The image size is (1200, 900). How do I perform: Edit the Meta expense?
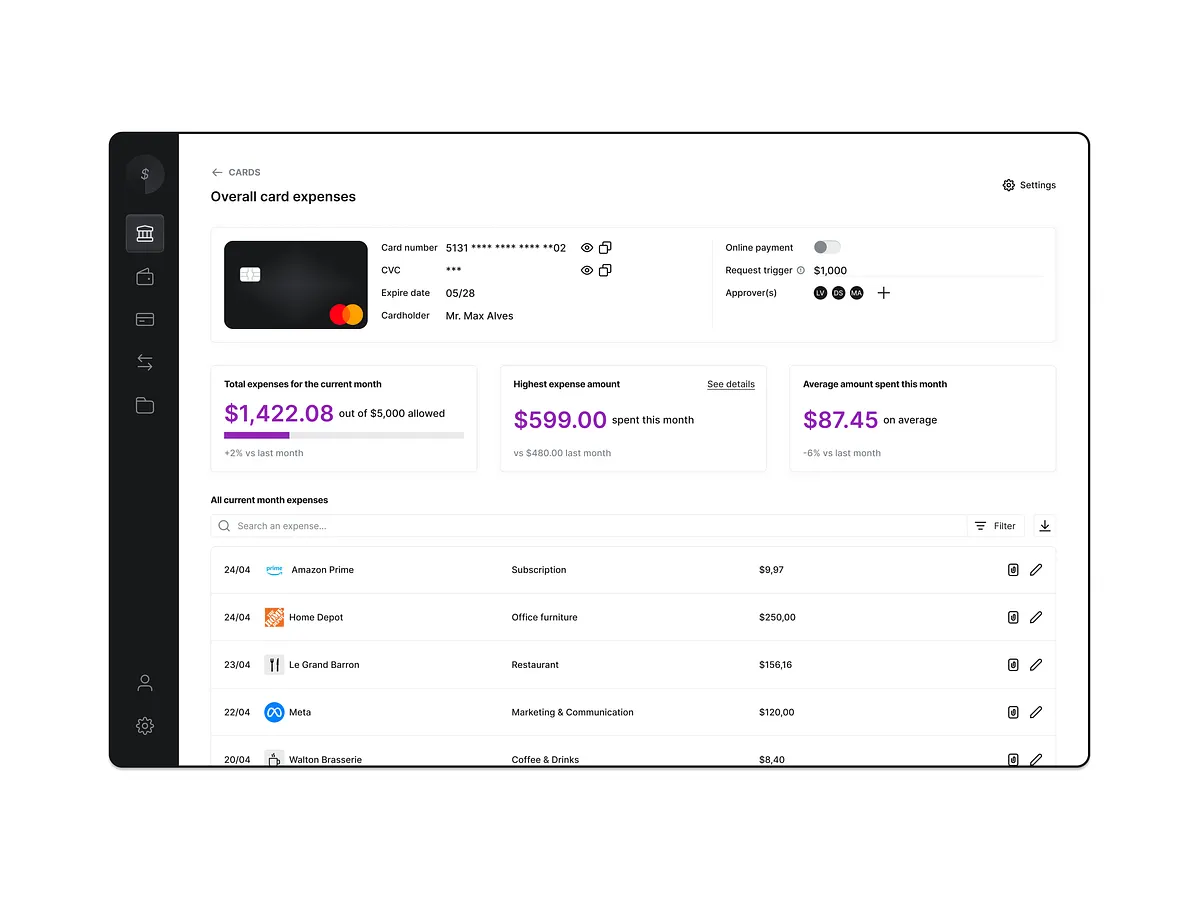[x=1036, y=712]
